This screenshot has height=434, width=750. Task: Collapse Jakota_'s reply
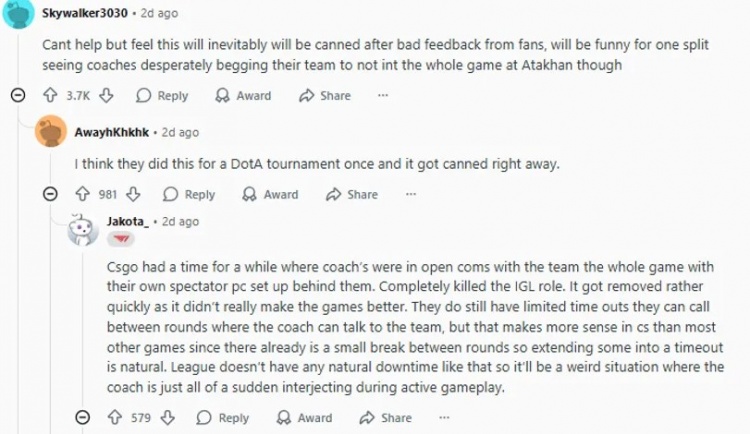pos(85,418)
